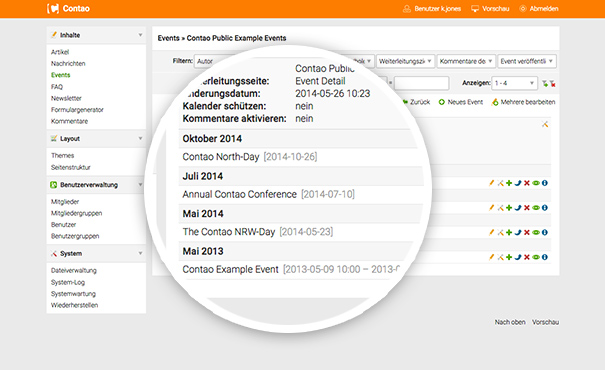
Task: Open Mitgliedergruppen in the sidebar
Action: [x=76, y=213]
